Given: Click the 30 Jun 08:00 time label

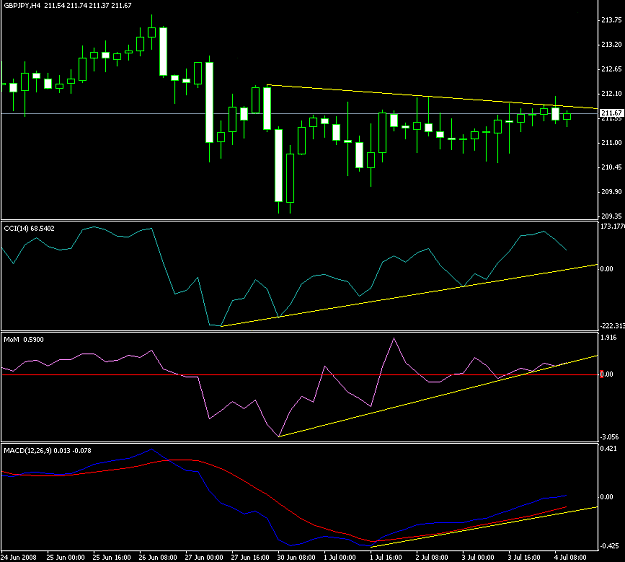Looking at the screenshot, I should 297,557.
